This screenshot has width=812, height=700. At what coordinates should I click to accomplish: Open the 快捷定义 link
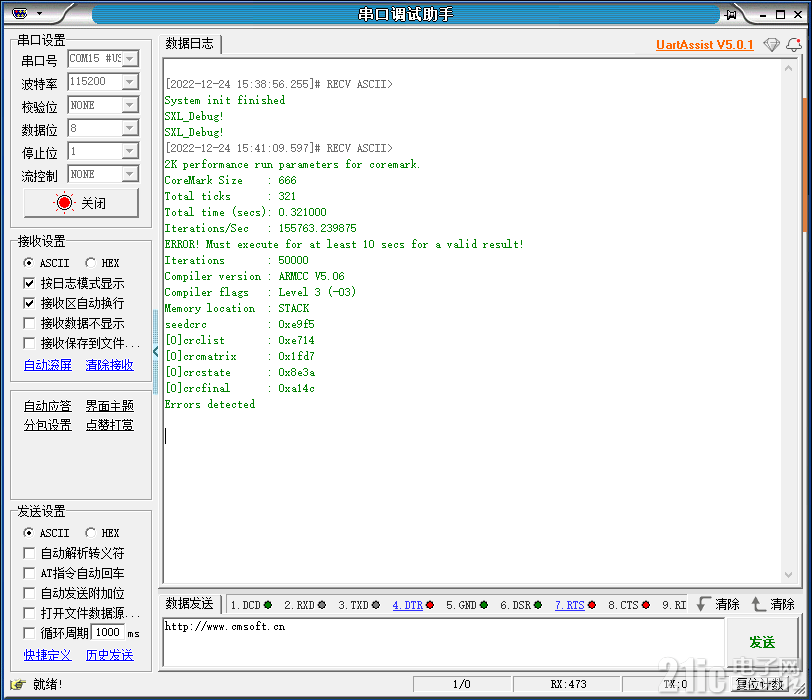click(x=48, y=655)
